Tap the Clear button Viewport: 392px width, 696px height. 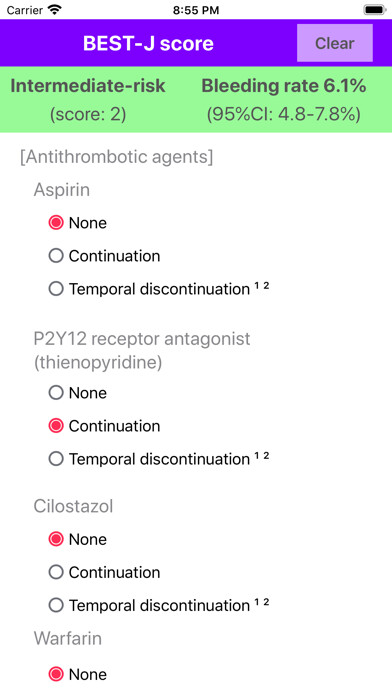(335, 43)
